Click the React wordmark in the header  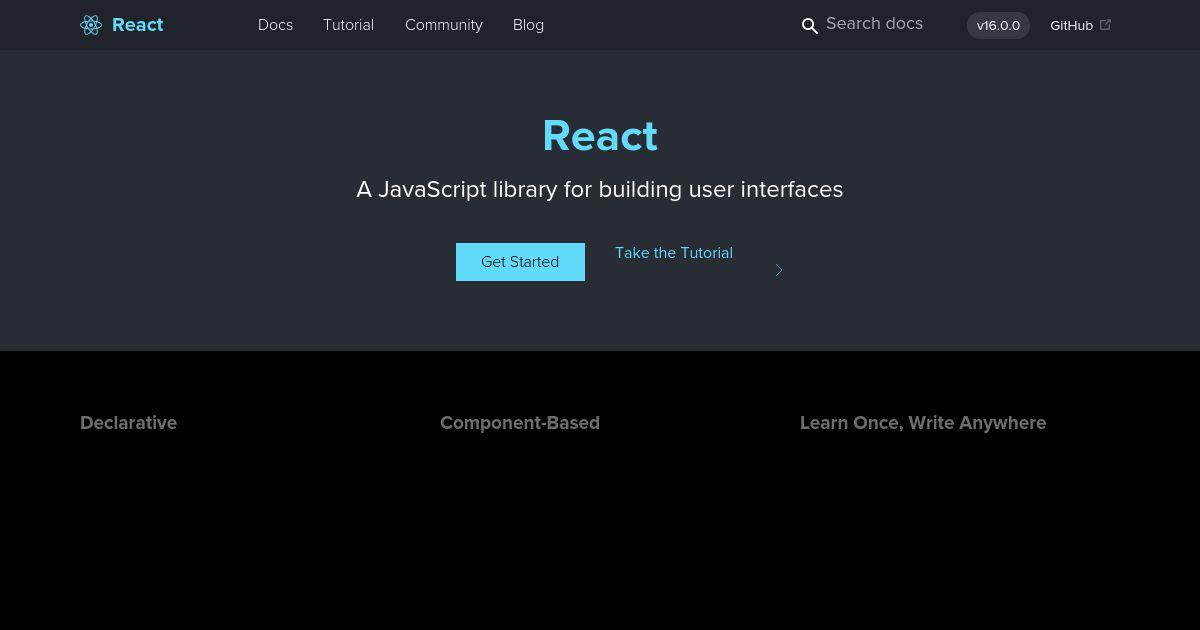coord(137,25)
